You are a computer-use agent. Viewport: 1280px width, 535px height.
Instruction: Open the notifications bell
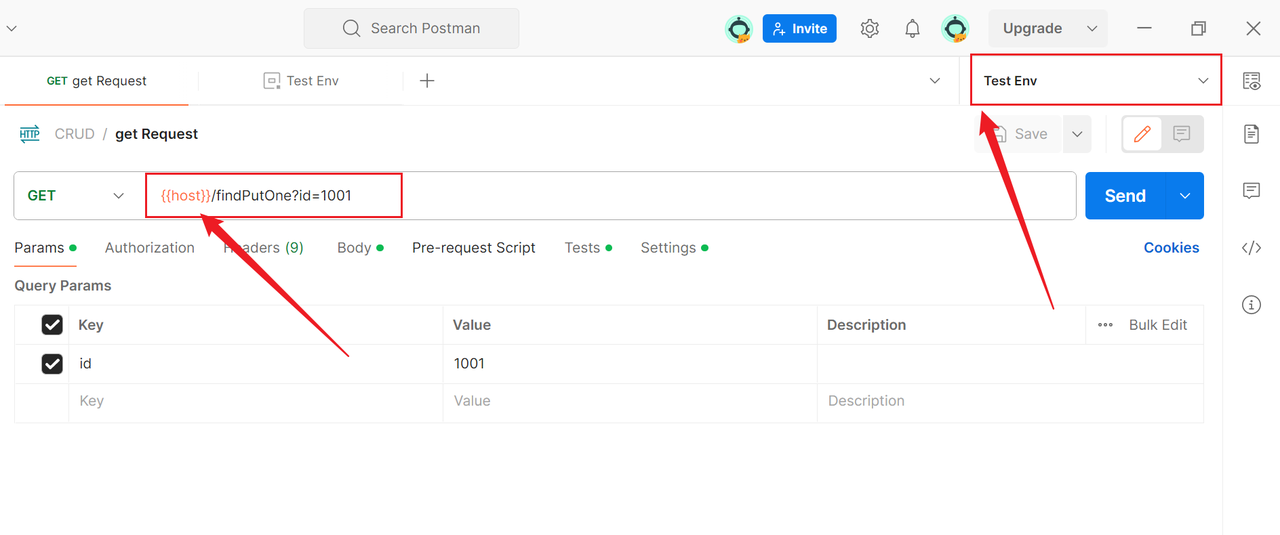pyautogui.click(x=912, y=29)
